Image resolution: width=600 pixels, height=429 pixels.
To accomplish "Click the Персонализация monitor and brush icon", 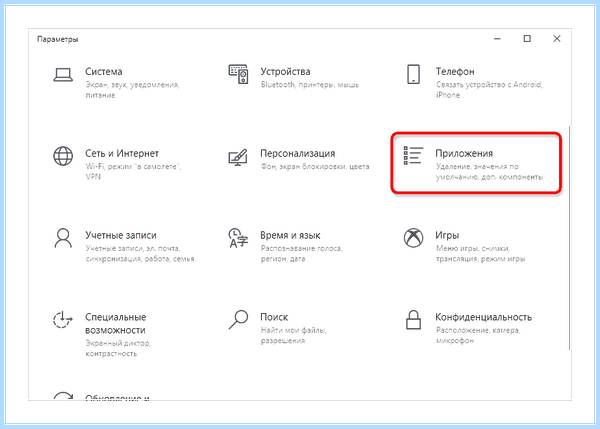I will click(x=238, y=157).
